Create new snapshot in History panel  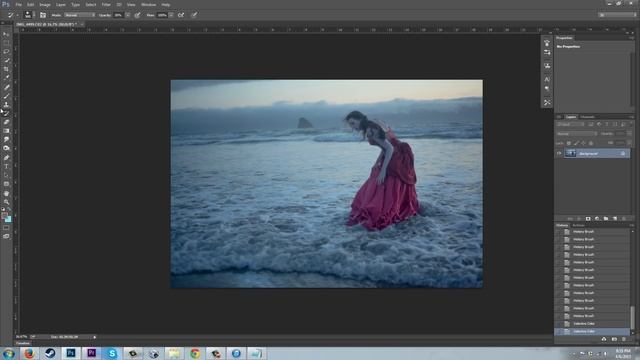click(614, 339)
